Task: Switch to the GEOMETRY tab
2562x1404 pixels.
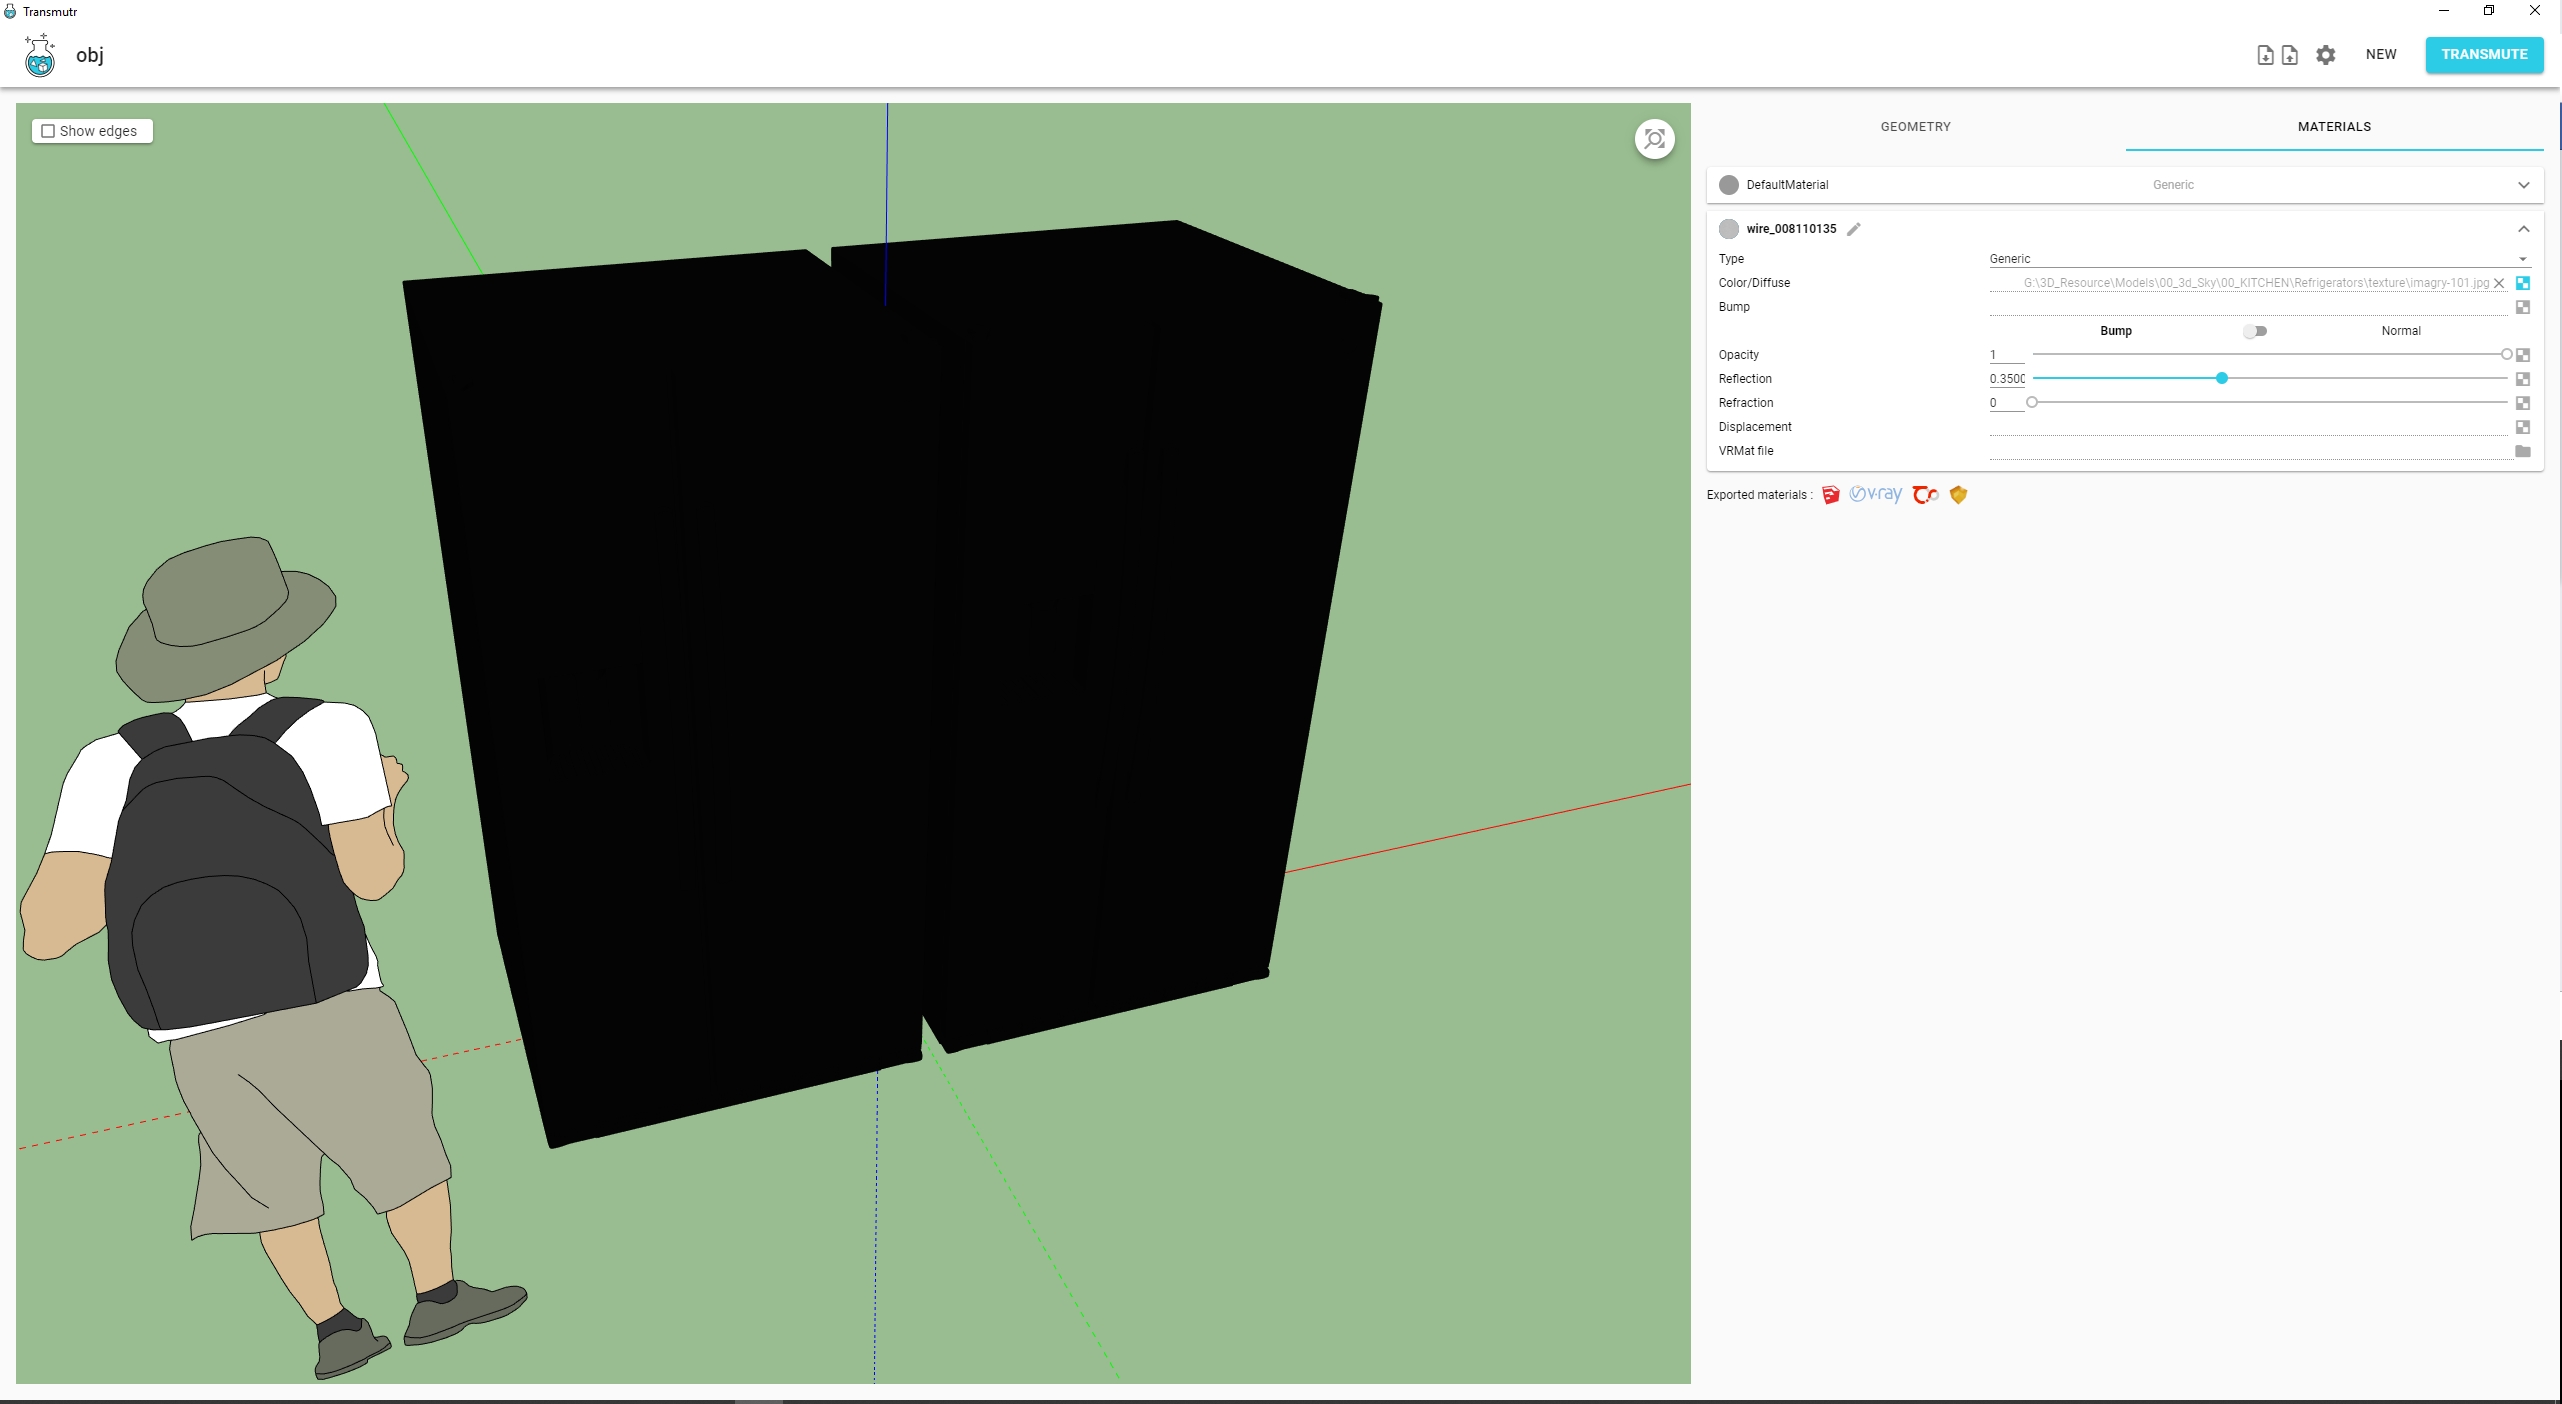Action: coord(1915,127)
